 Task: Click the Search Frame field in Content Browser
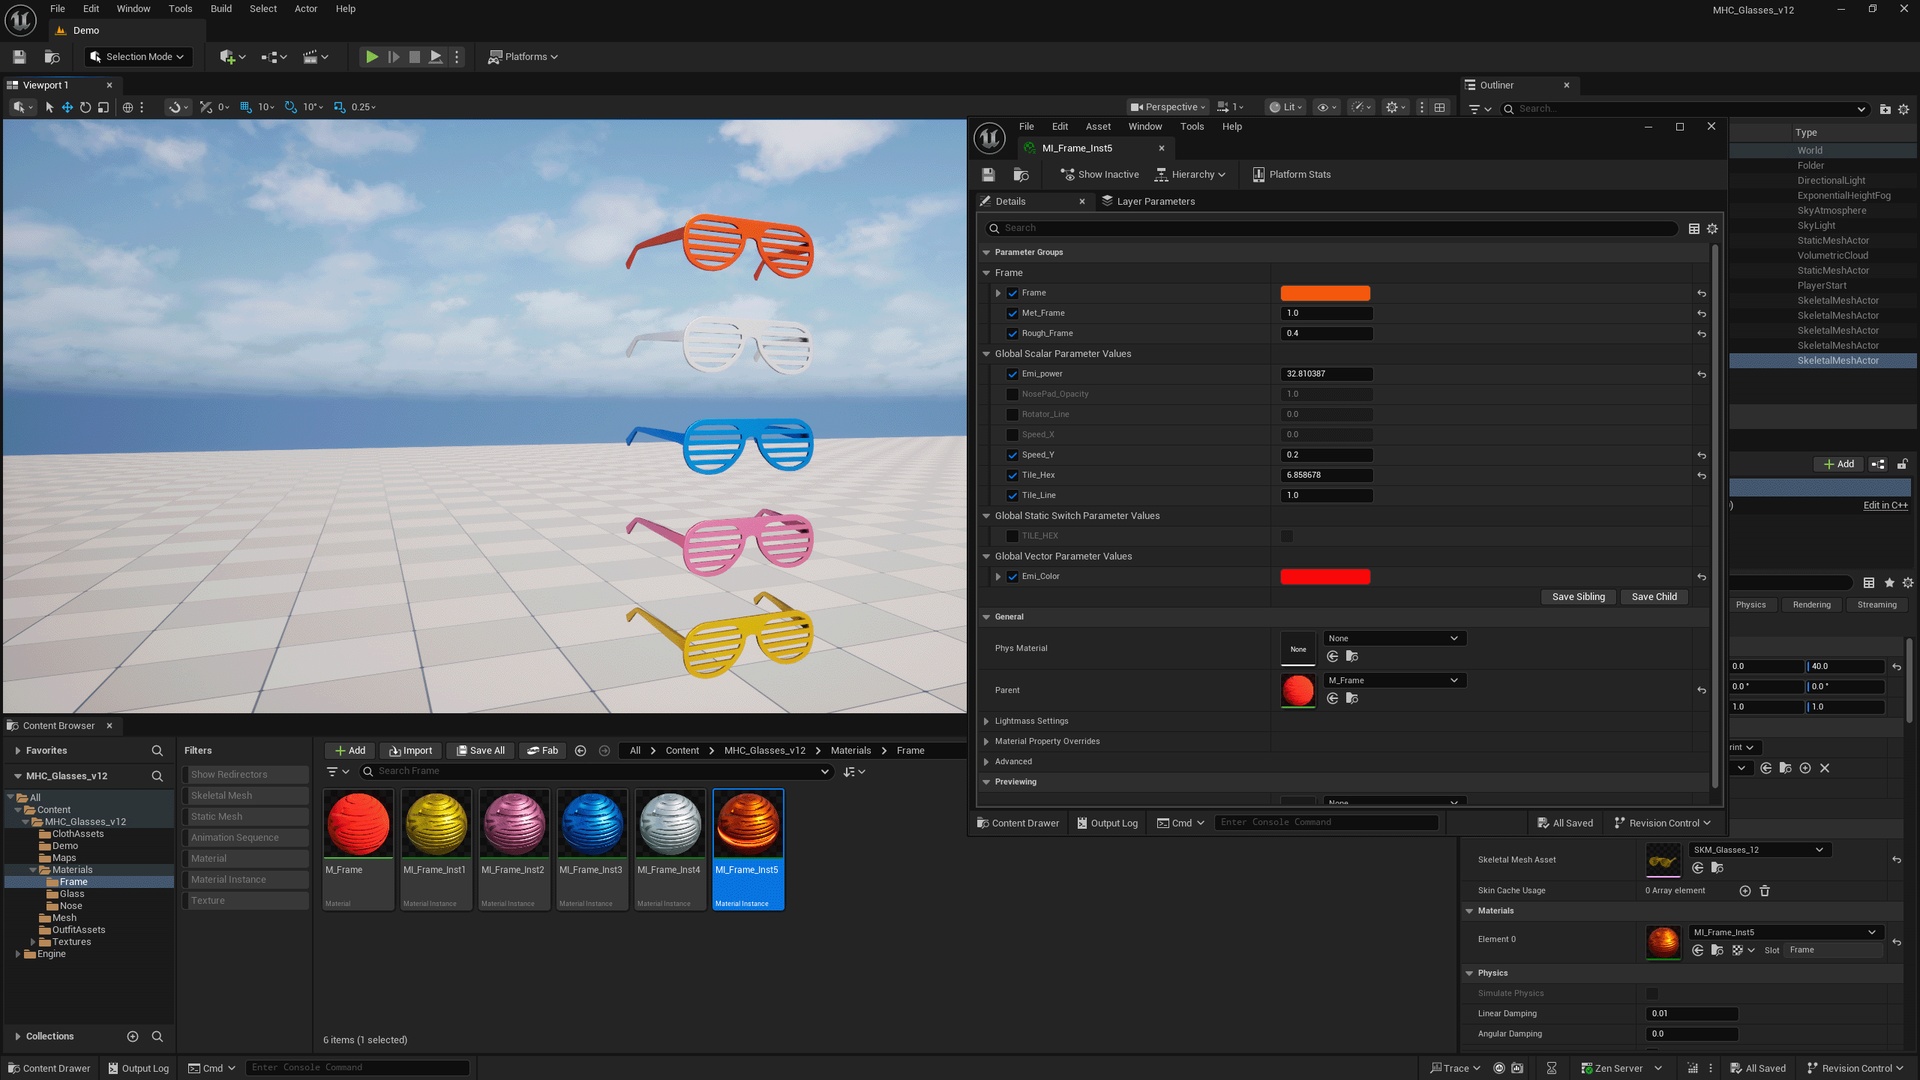point(597,771)
